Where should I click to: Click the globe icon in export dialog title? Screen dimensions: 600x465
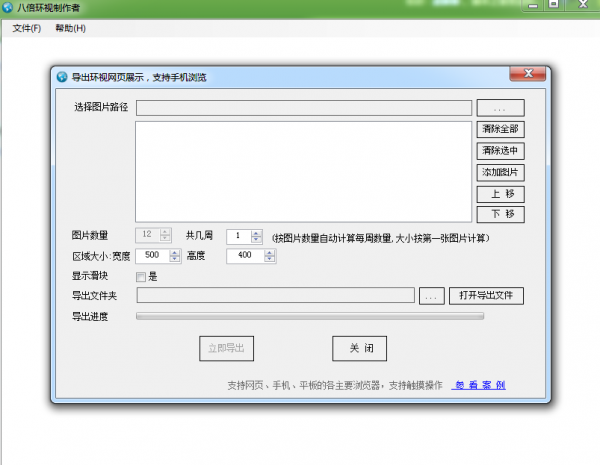[x=62, y=77]
